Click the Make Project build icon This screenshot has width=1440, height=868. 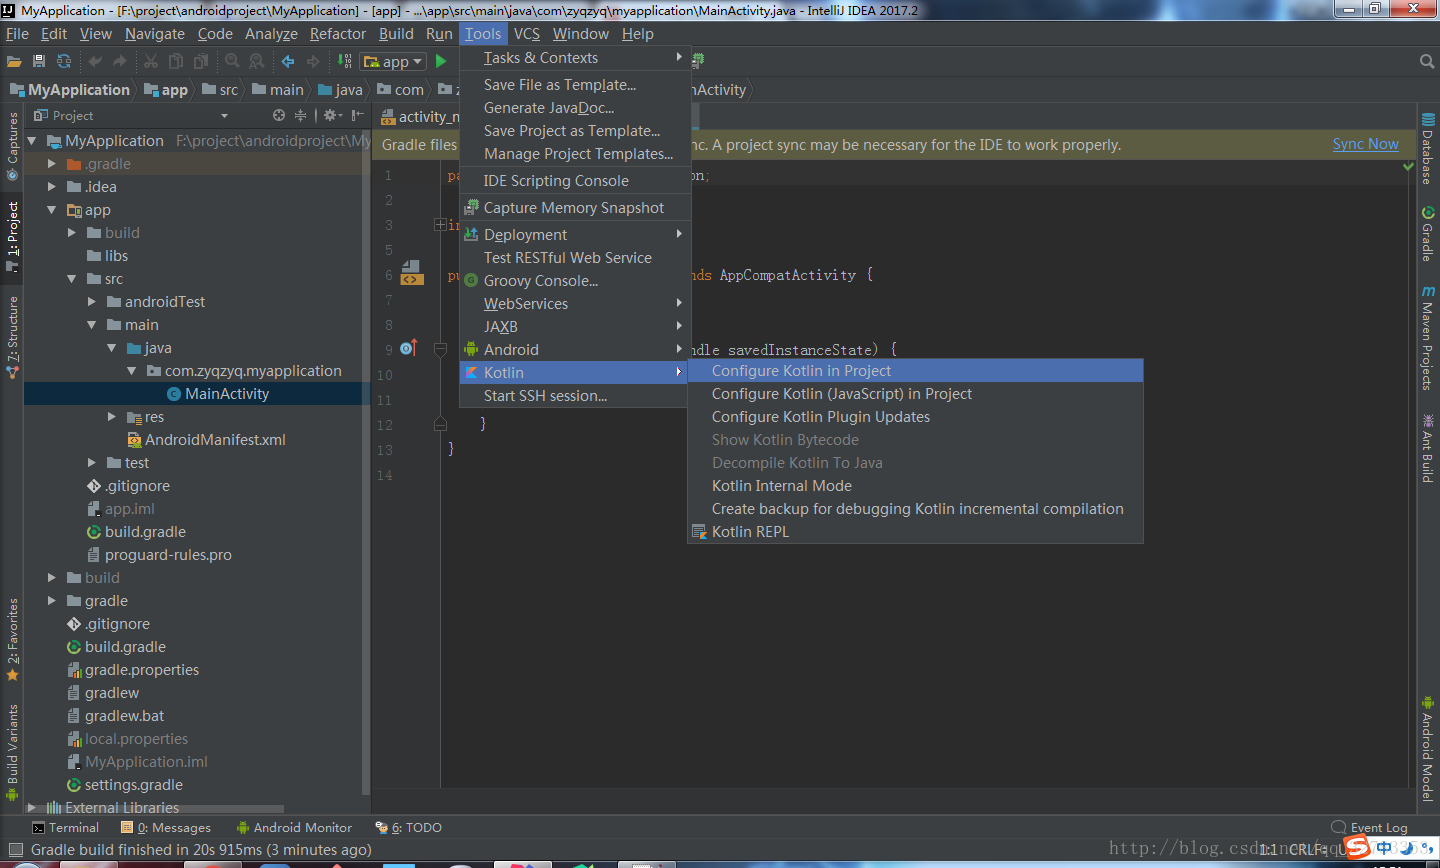(345, 62)
